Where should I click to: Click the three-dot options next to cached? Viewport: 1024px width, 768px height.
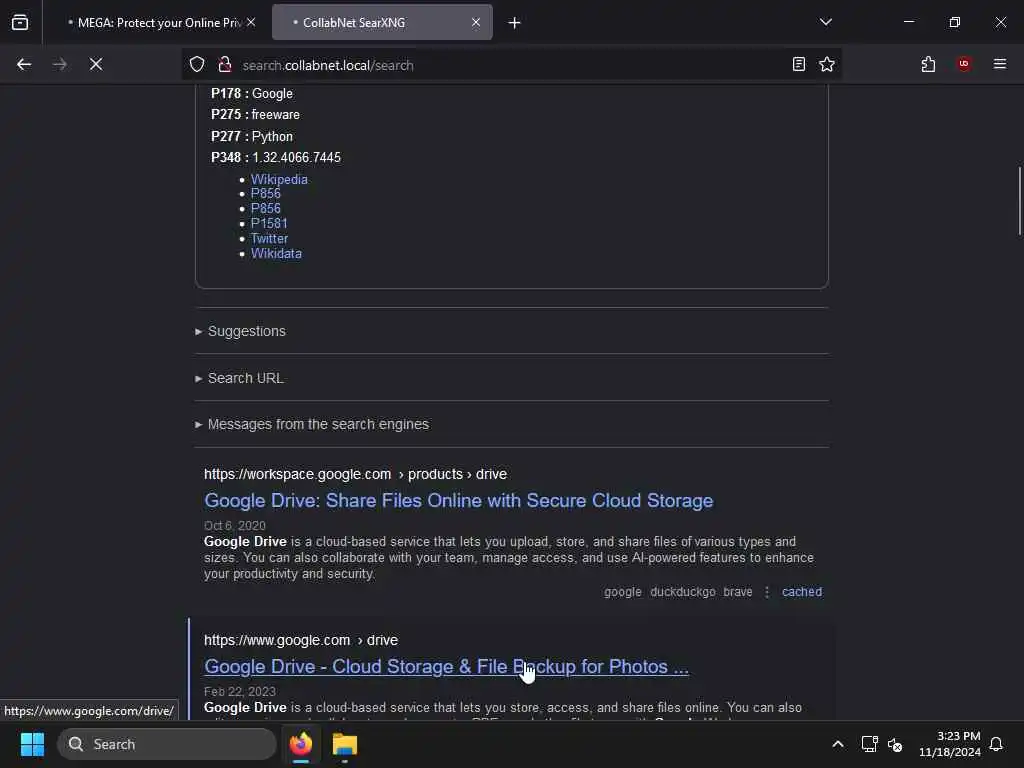(x=767, y=592)
